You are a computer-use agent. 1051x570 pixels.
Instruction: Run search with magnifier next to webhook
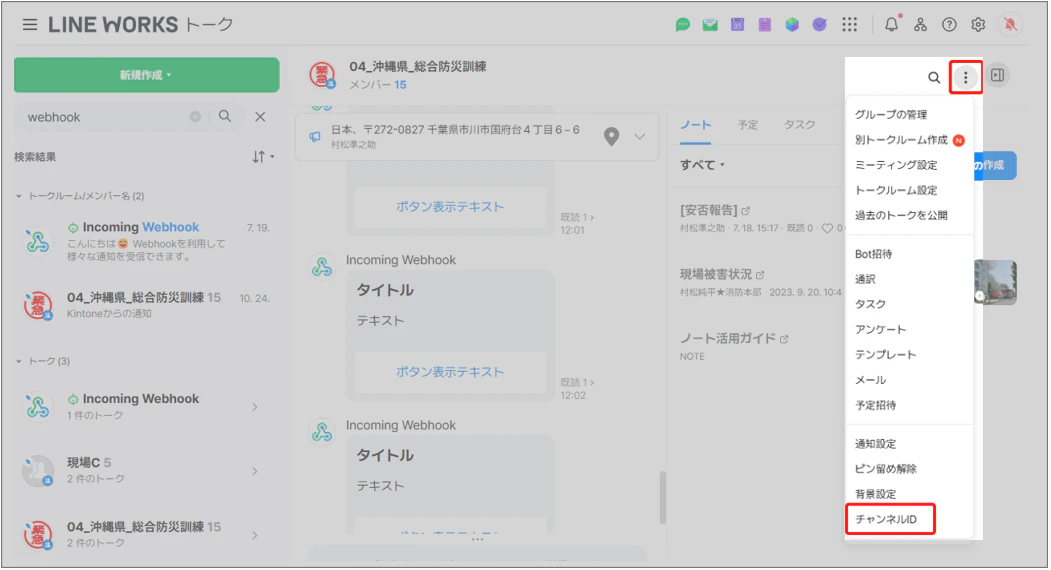pos(225,116)
